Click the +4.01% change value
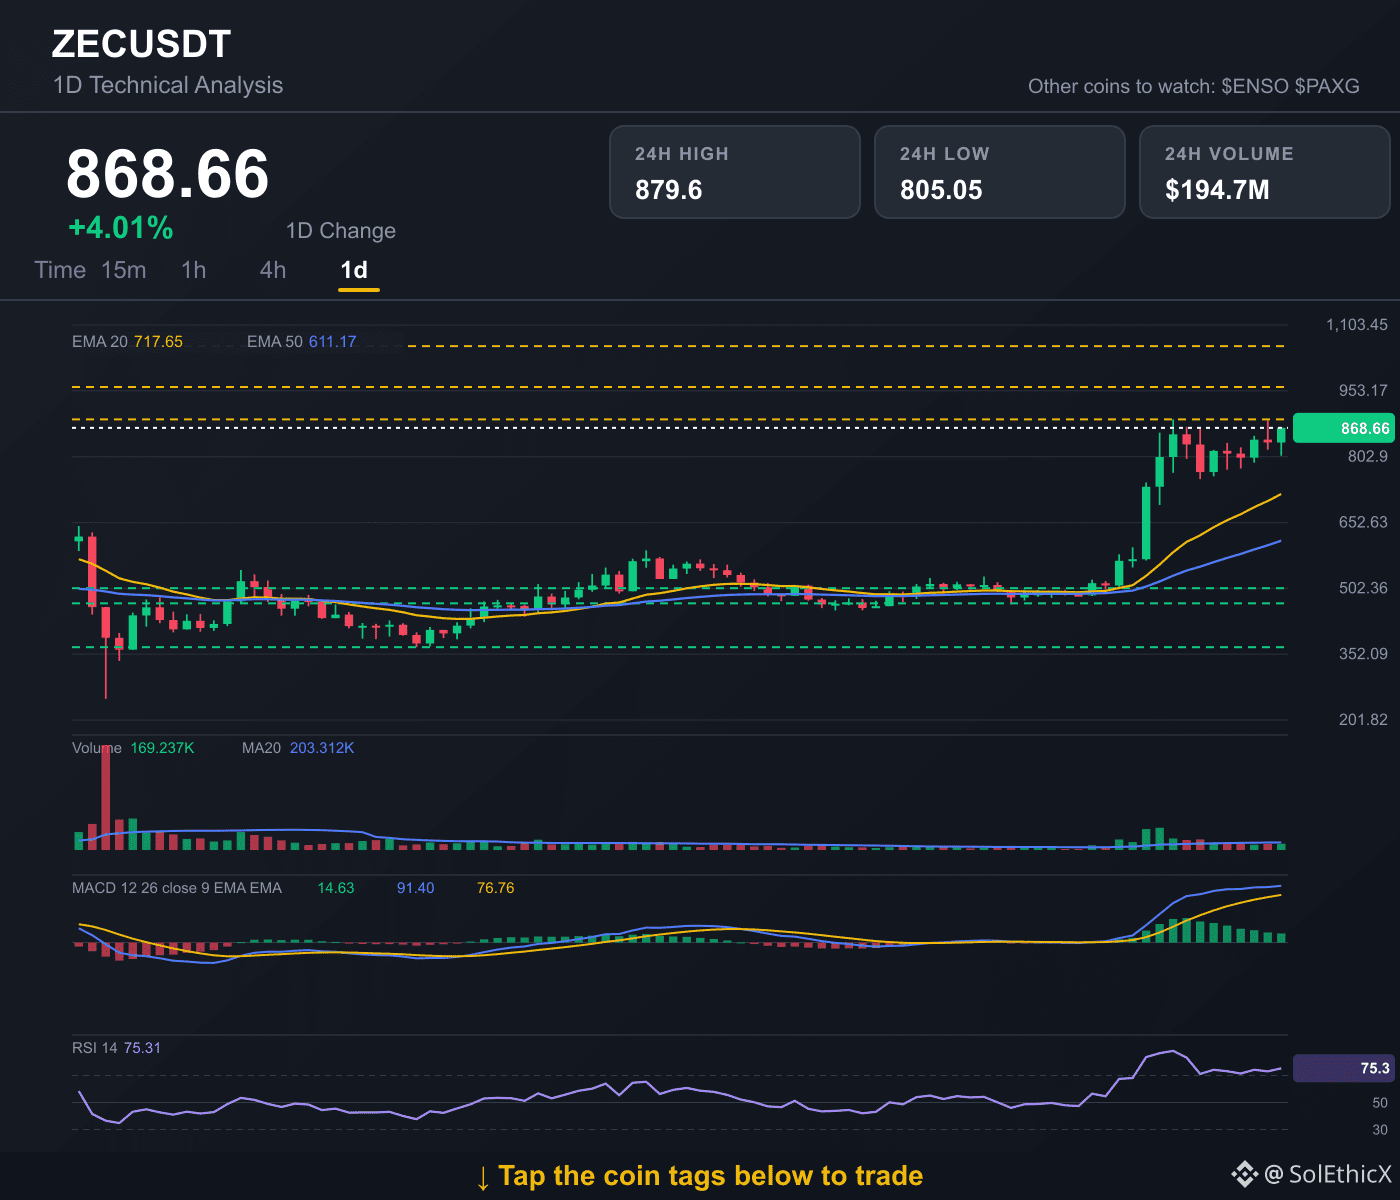Image resolution: width=1400 pixels, height=1200 pixels. 121,228
